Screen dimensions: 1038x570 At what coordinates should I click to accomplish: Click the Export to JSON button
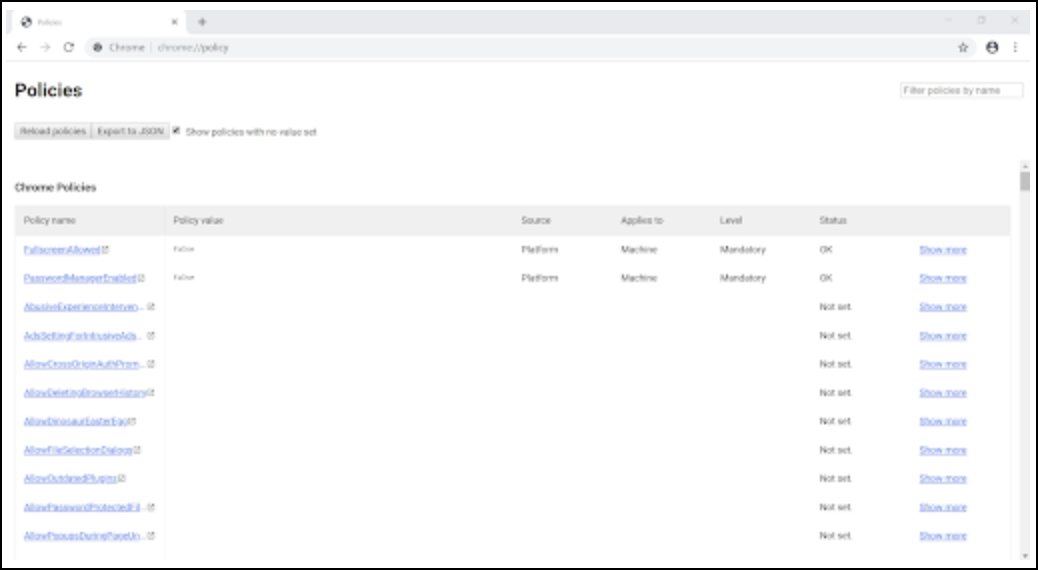pyautogui.click(x=131, y=131)
